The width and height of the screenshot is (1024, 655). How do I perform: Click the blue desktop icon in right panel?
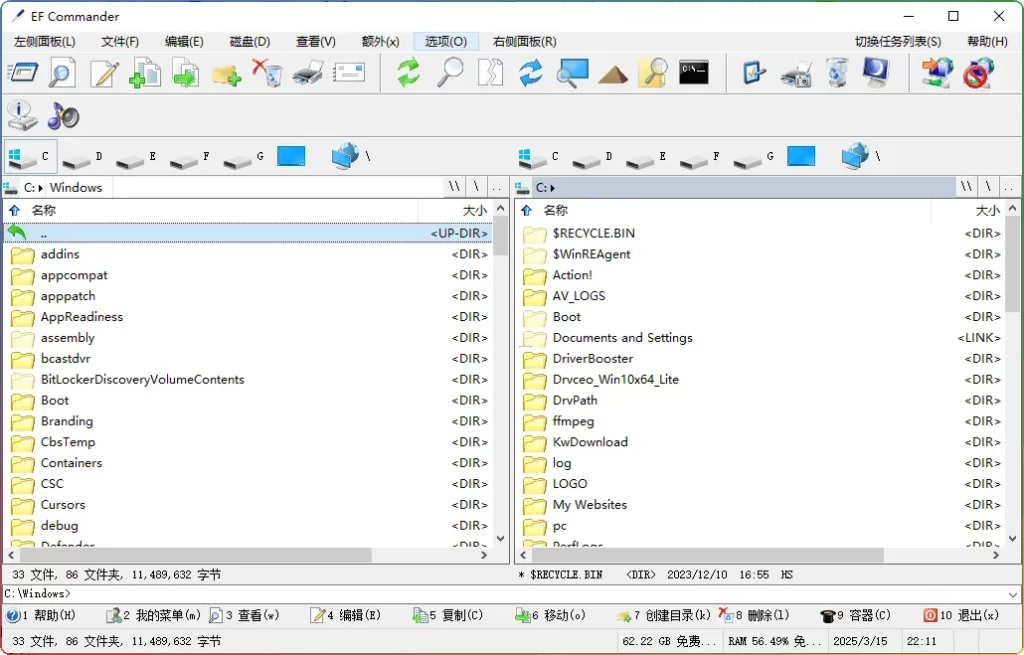click(x=801, y=156)
